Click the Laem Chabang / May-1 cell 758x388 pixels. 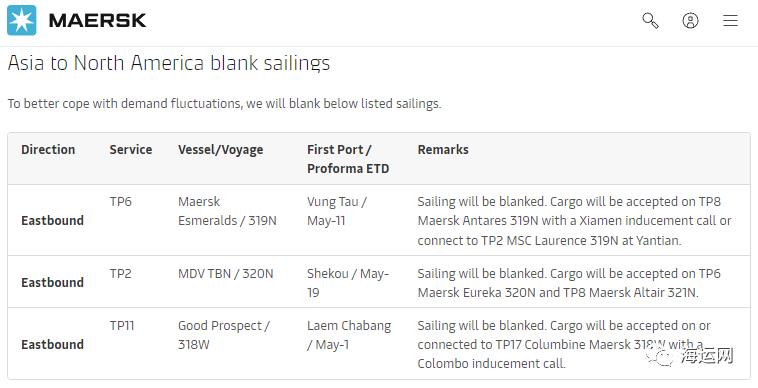click(x=349, y=335)
